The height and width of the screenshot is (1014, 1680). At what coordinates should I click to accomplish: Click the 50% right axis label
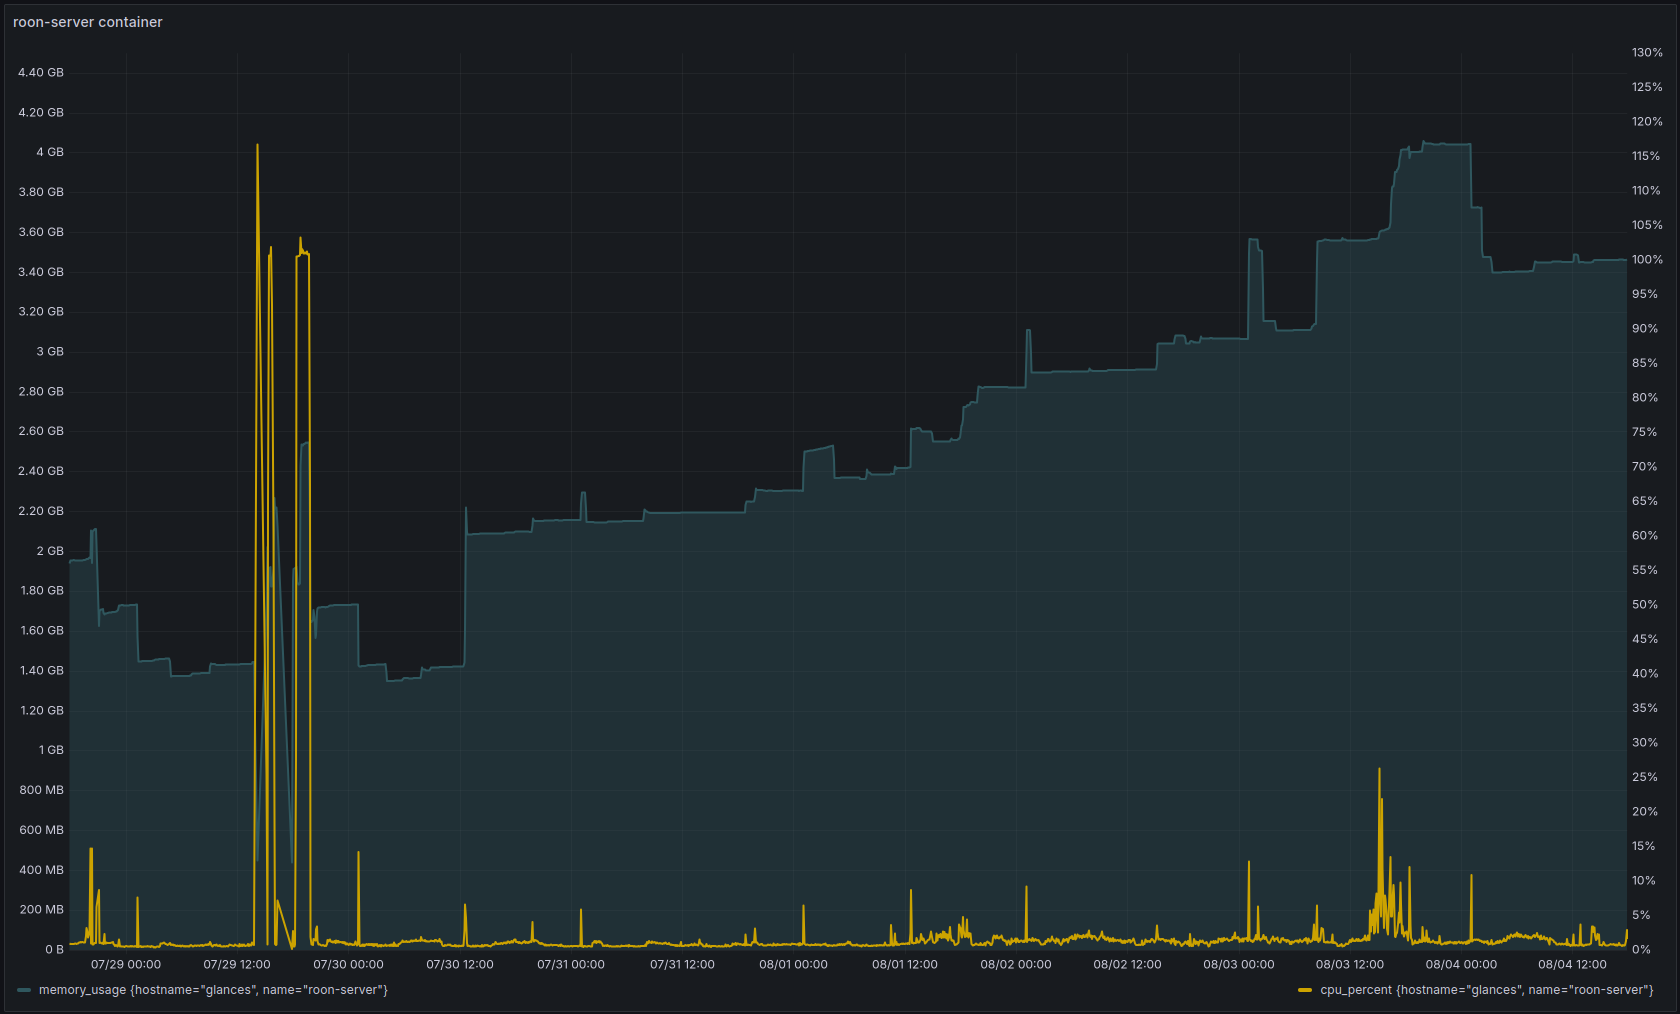tap(1645, 605)
